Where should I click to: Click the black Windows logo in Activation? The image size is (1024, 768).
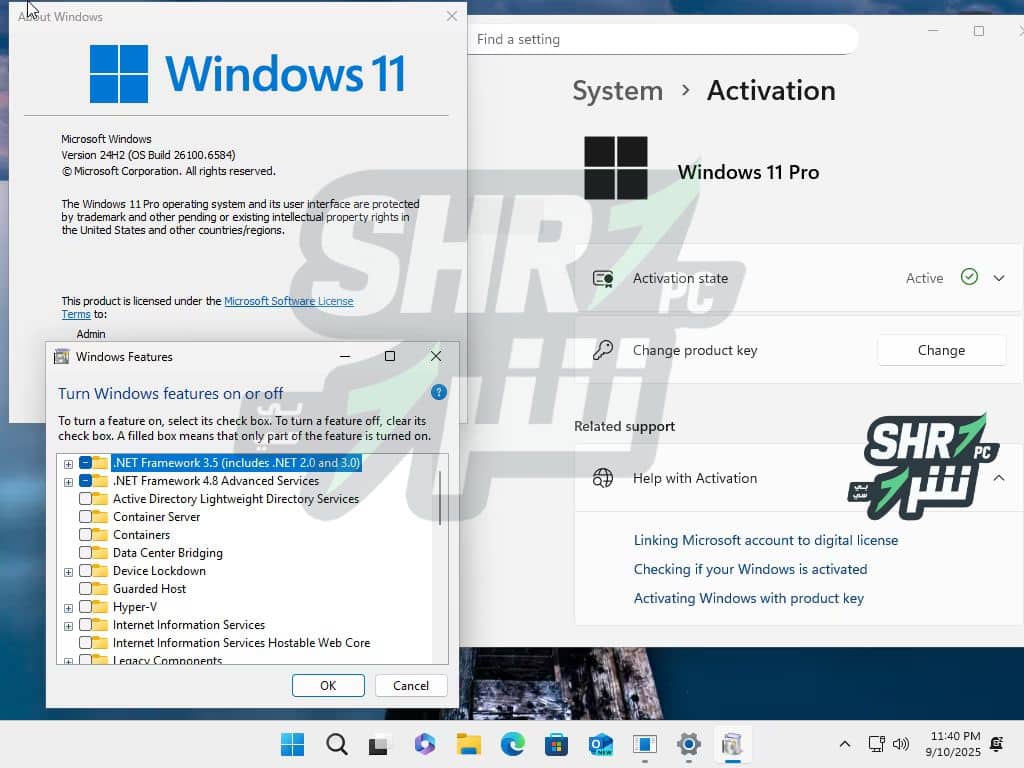615,168
